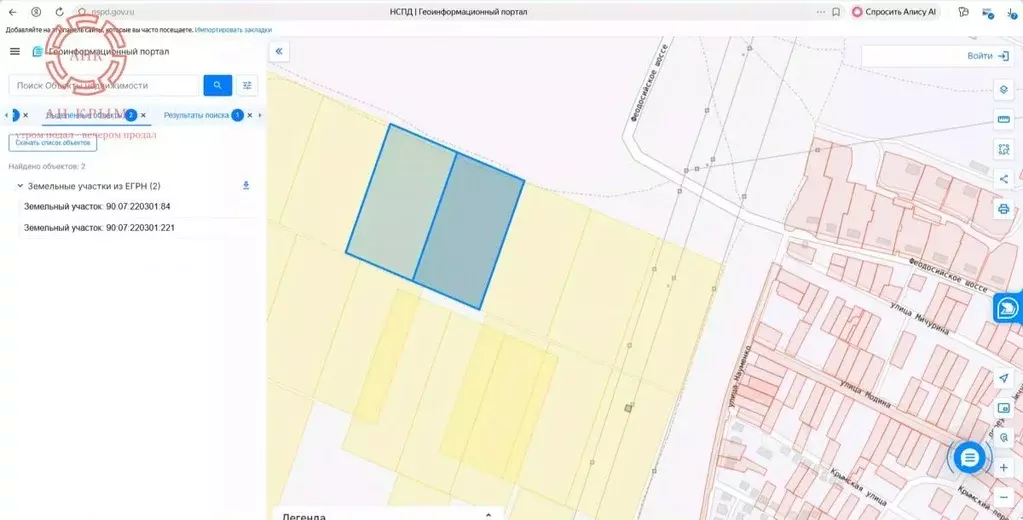Screen dimensions: 1023x520
Task: Close the Выделенные объекты tab
Action: pos(144,115)
